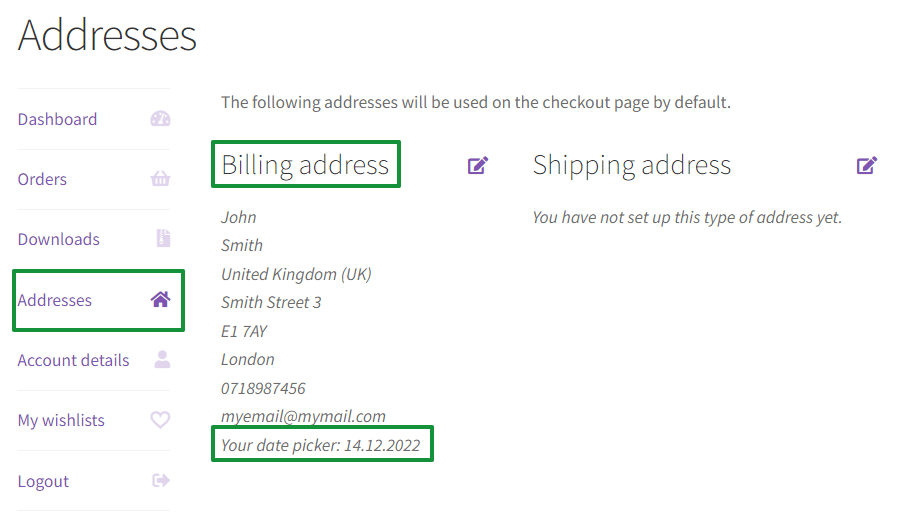Open the Dashboard menu item
The image size is (897, 524).
coord(57,119)
